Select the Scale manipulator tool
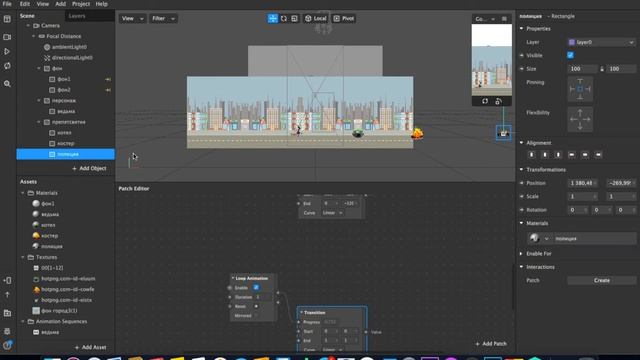The image size is (640, 360). pos(294,18)
